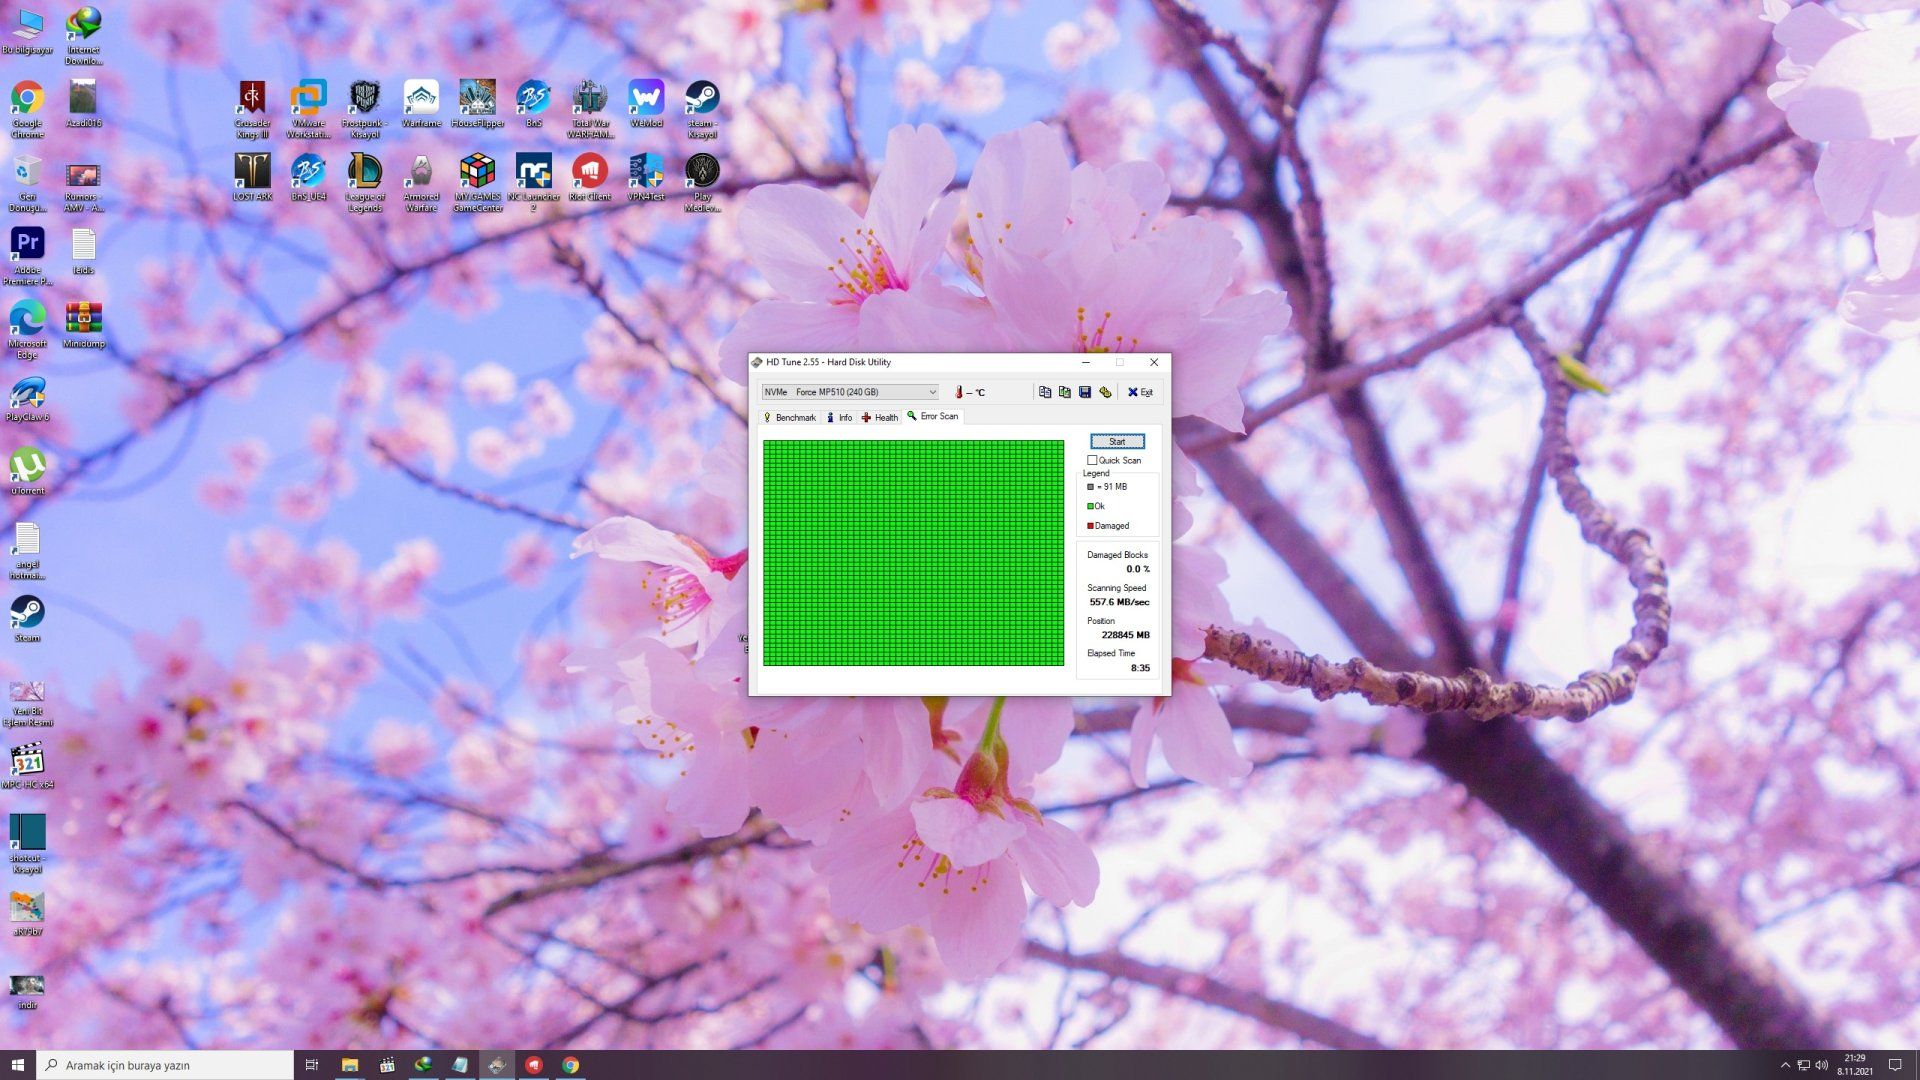Click the Windows taskbar search box
The height and width of the screenshot is (1080, 1920).
pos(165,1065)
